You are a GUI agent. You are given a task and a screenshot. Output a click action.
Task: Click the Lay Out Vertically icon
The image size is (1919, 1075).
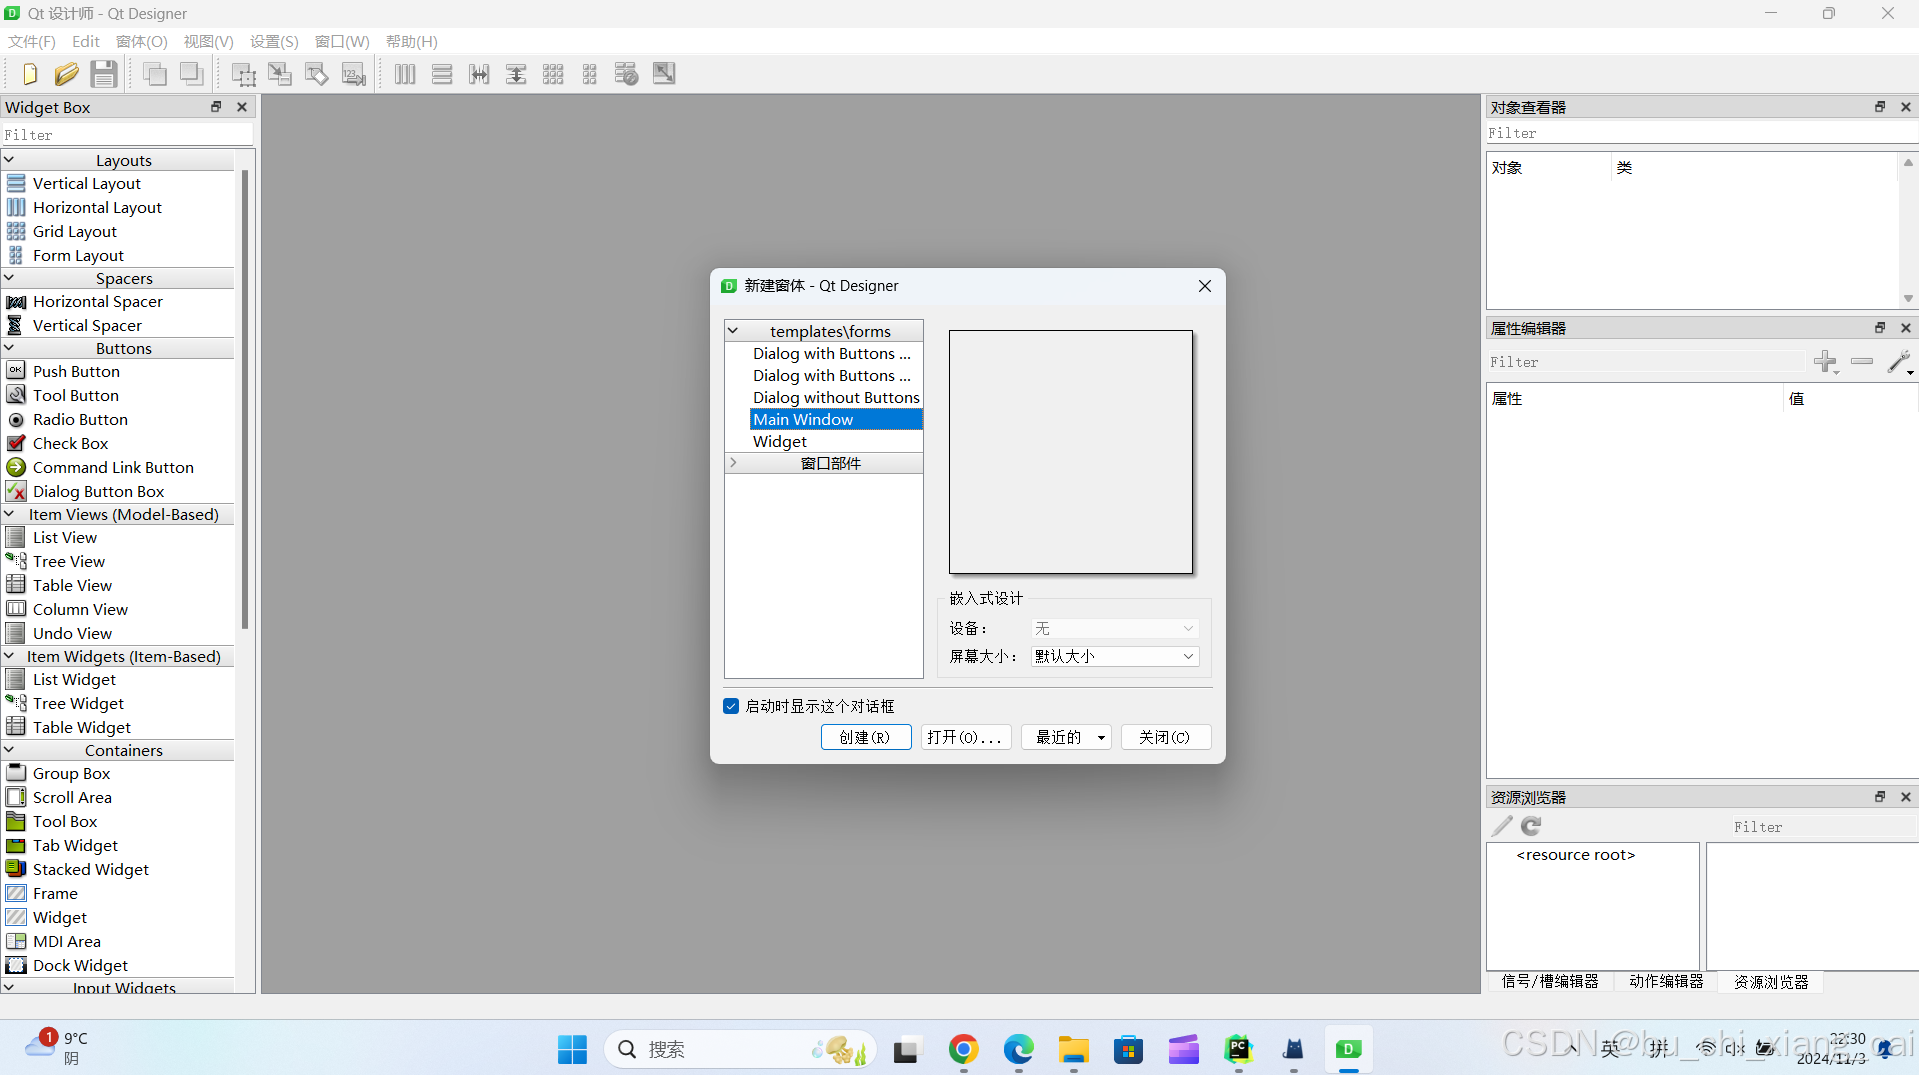coord(442,74)
